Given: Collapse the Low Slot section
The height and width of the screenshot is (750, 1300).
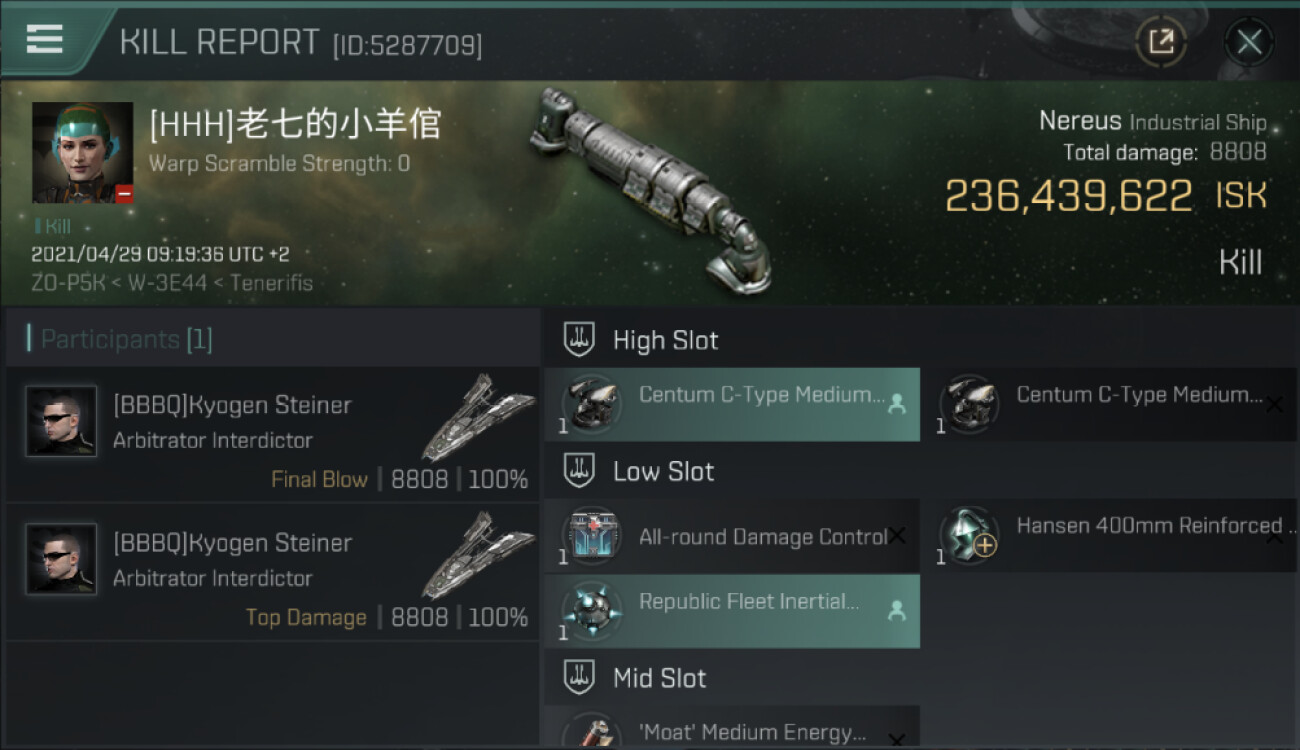Looking at the screenshot, I should [579, 471].
